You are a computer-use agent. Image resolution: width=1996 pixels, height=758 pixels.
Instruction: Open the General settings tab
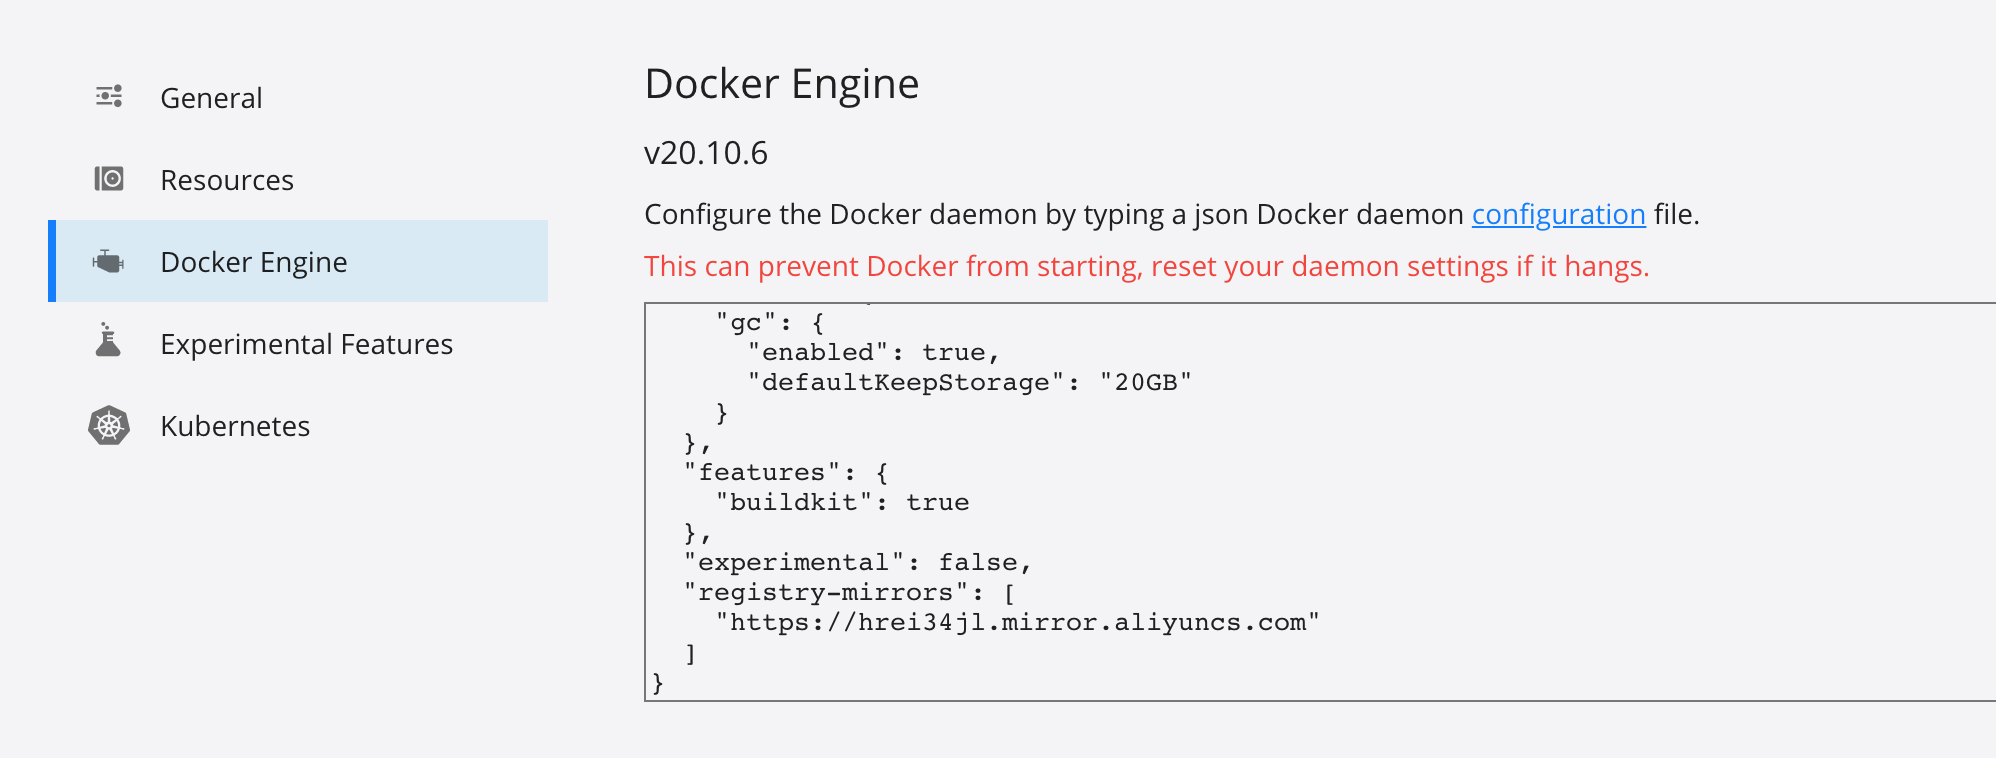coord(211,98)
